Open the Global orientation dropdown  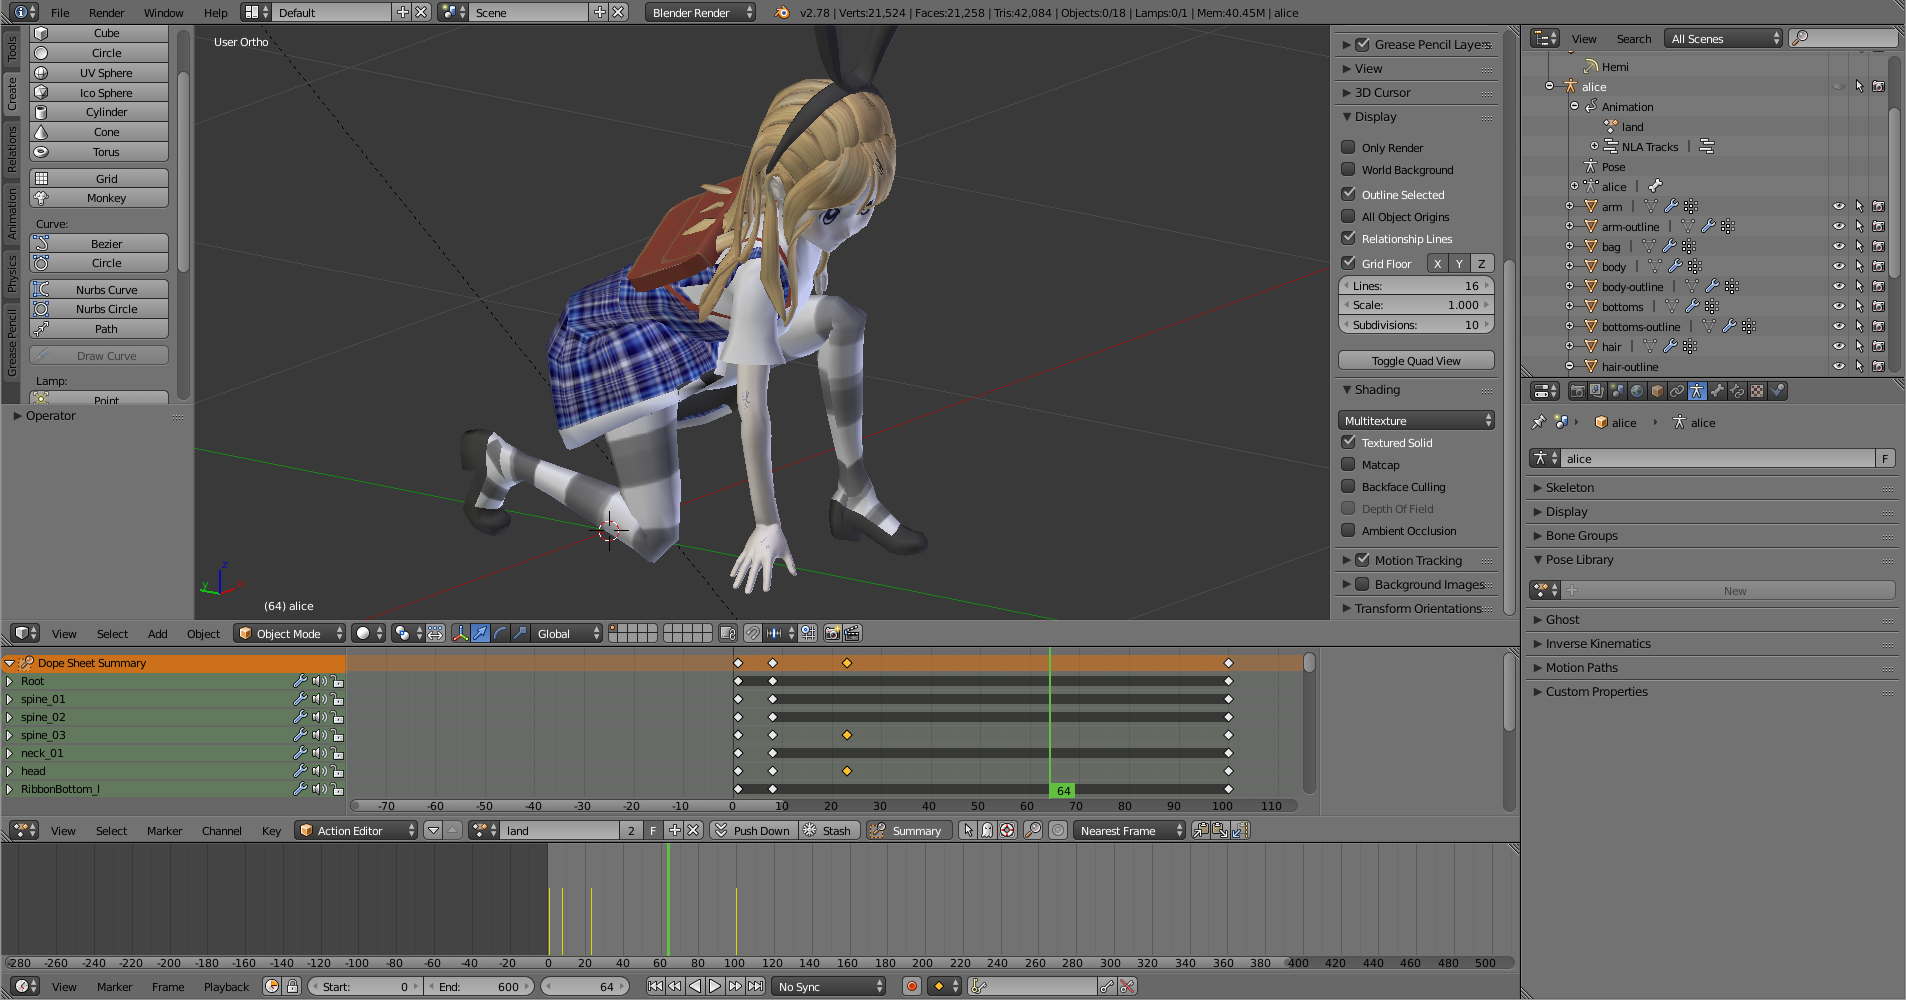pos(567,633)
